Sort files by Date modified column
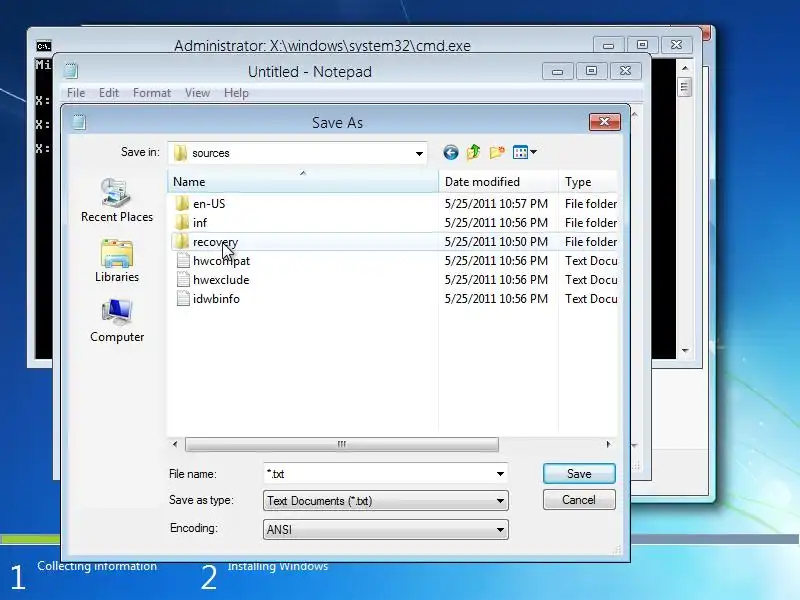Viewport: 800px width, 600px height. tap(498, 182)
